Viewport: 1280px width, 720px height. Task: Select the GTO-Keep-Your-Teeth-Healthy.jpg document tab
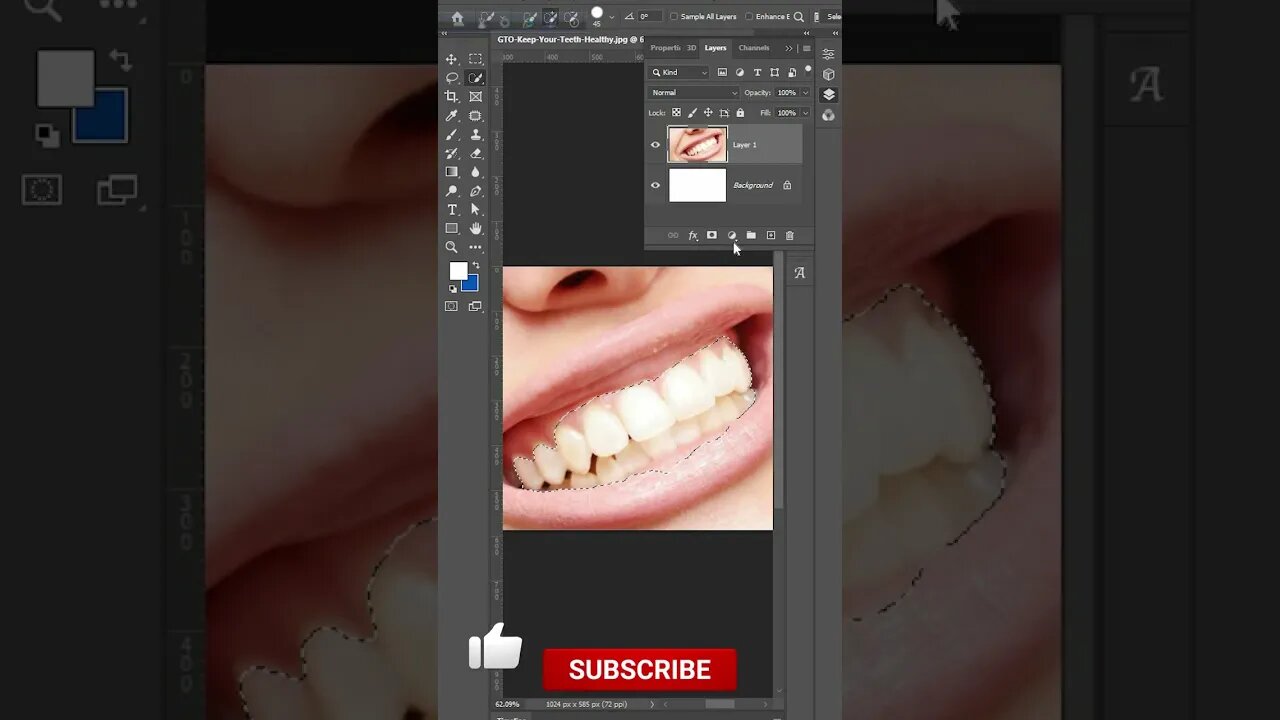571,40
